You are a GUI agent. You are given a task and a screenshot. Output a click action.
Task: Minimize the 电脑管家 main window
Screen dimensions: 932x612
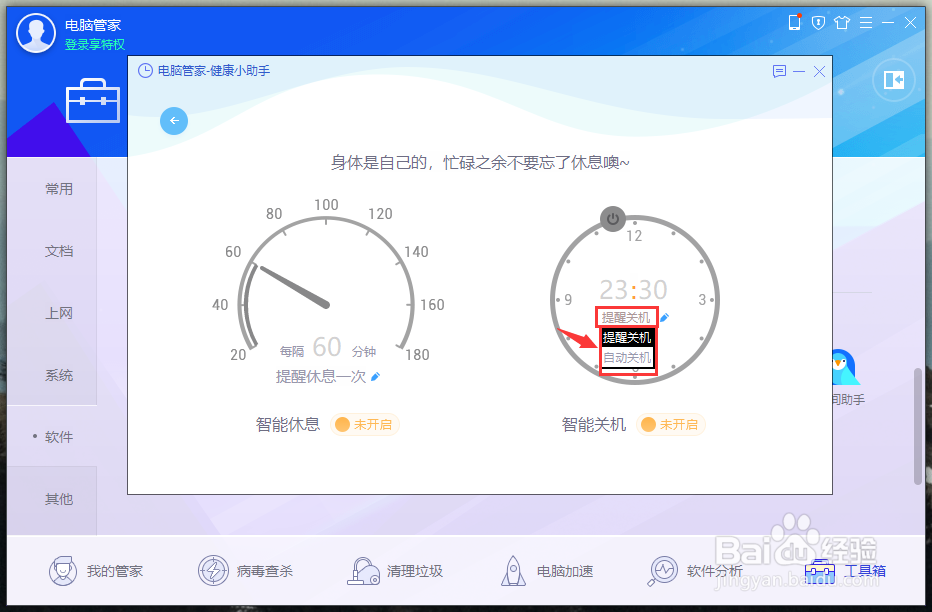pyautogui.click(x=888, y=23)
